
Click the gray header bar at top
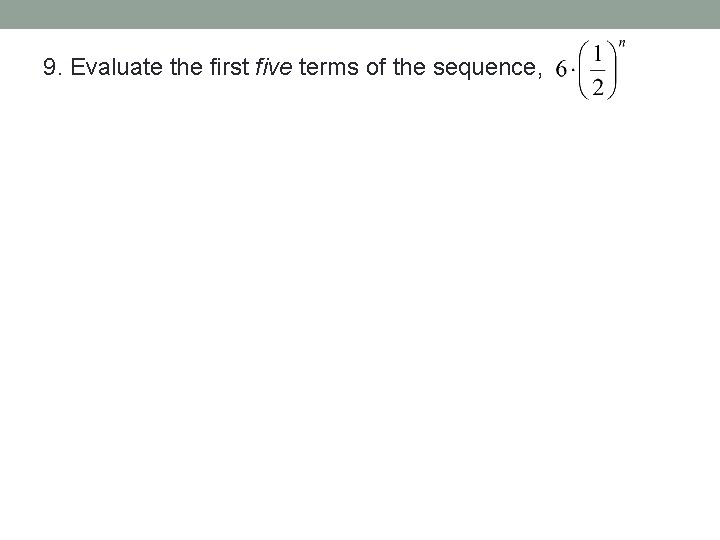click(x=360, y=14)
